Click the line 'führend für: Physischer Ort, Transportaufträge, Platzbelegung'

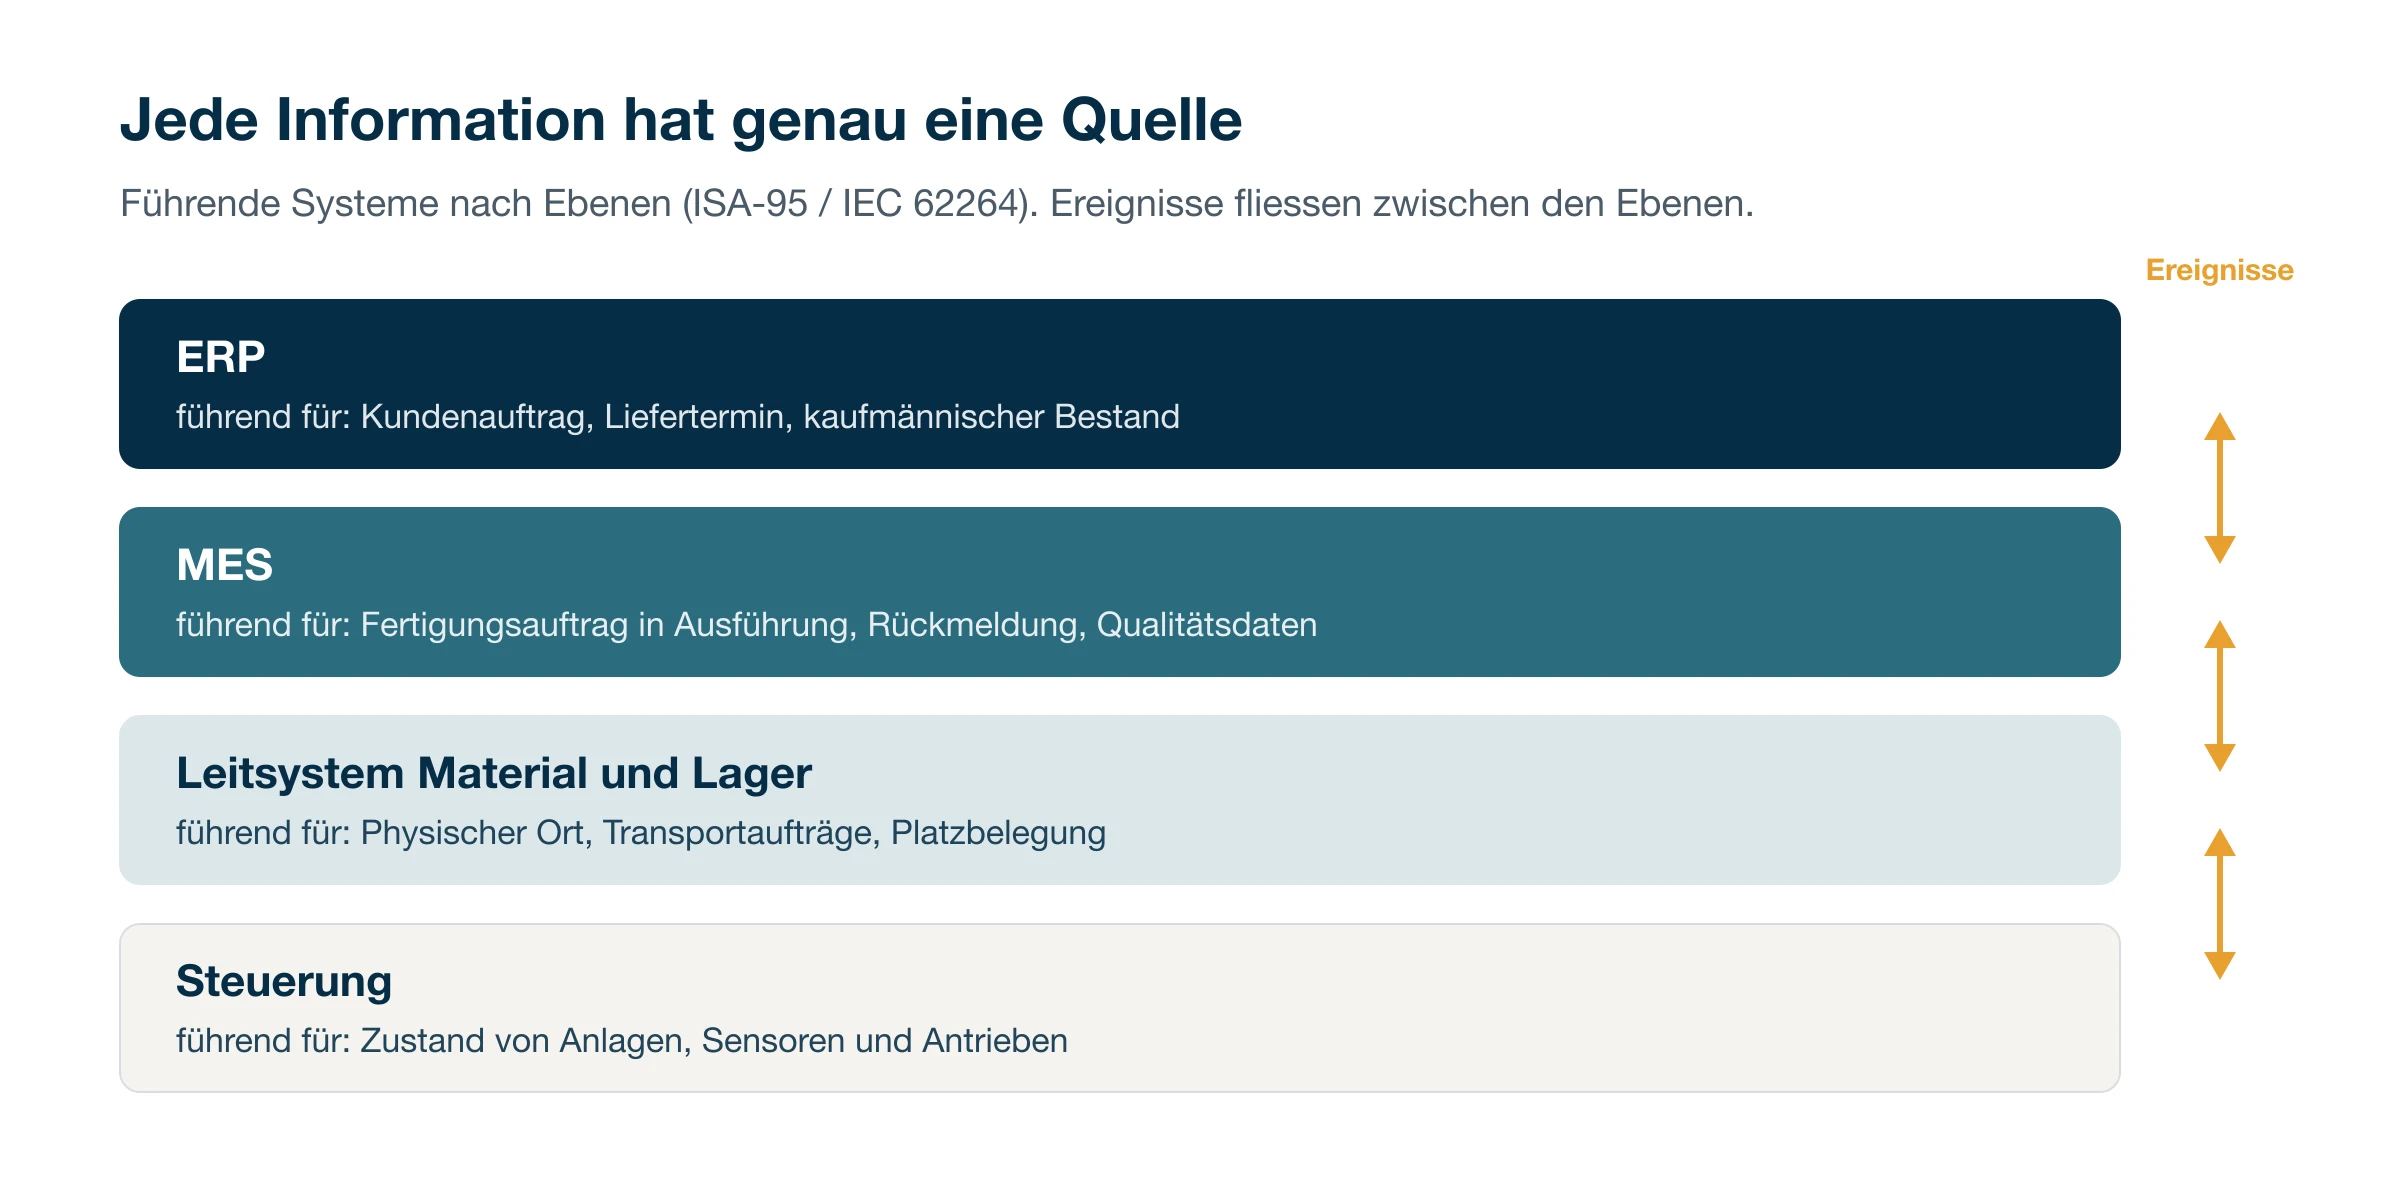641,833
